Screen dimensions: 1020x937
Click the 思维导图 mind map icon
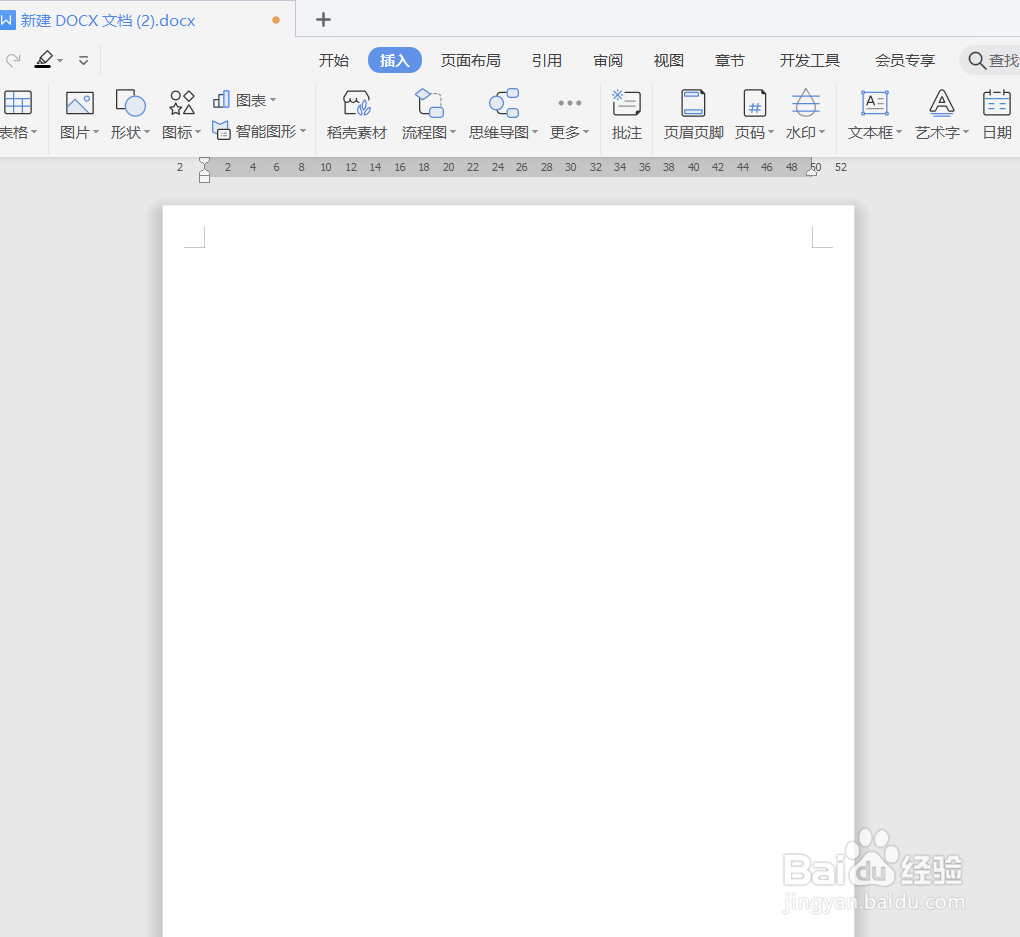pyautogui.click(x=504, y=103)
